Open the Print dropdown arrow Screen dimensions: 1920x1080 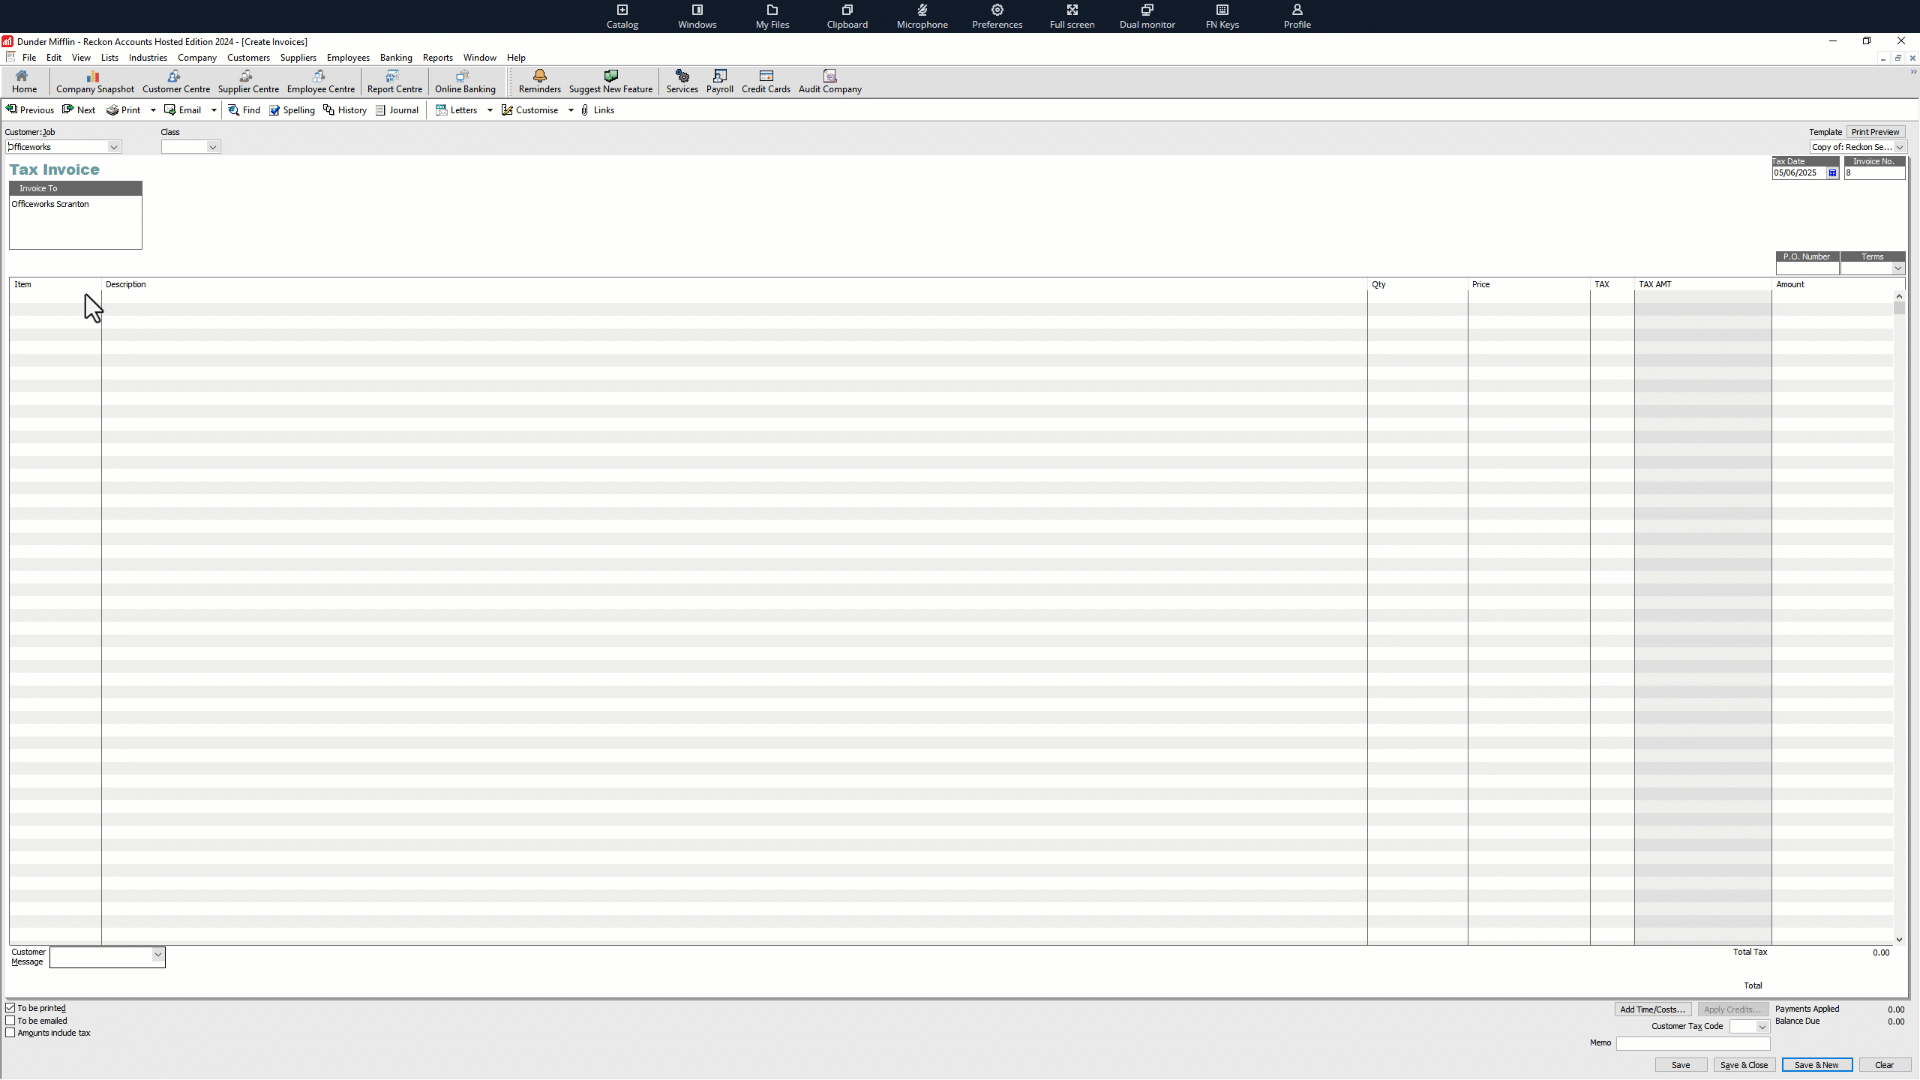153,110
